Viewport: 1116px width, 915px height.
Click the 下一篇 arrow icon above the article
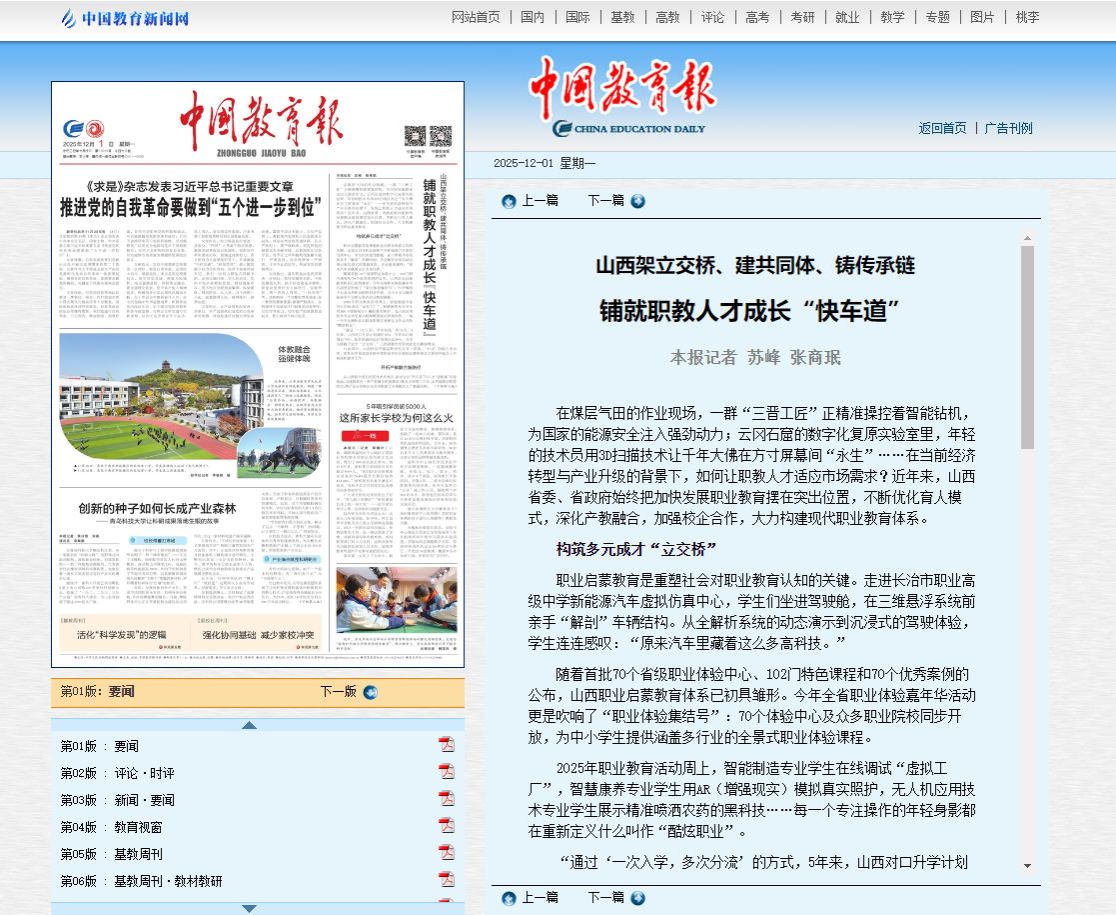pos(638,201)
